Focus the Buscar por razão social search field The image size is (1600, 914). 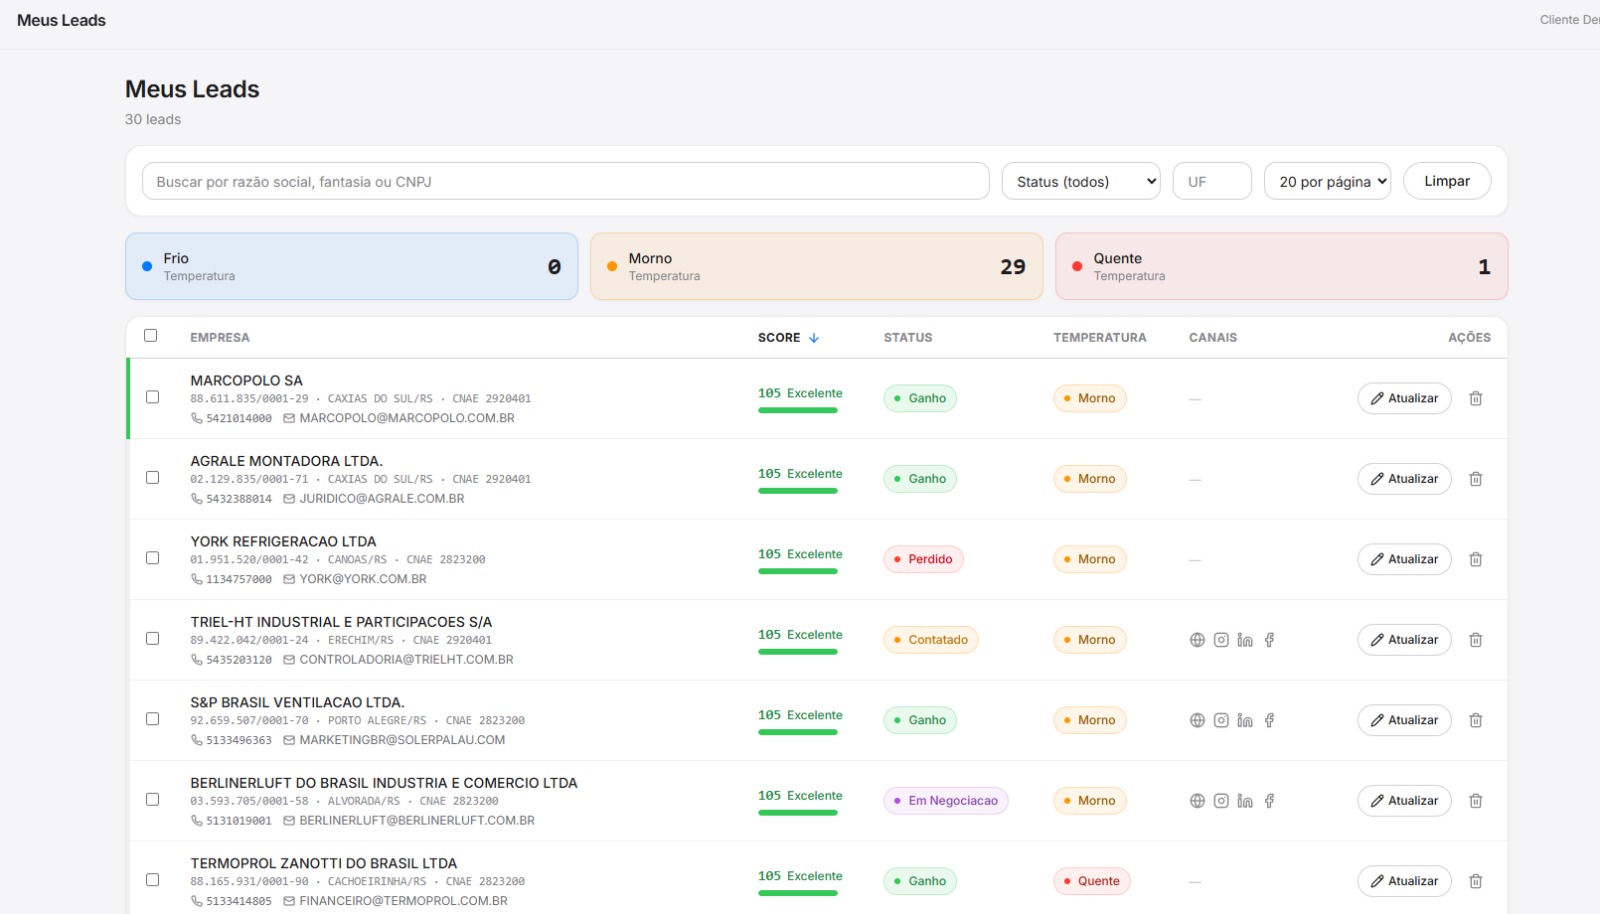[566, 181]
